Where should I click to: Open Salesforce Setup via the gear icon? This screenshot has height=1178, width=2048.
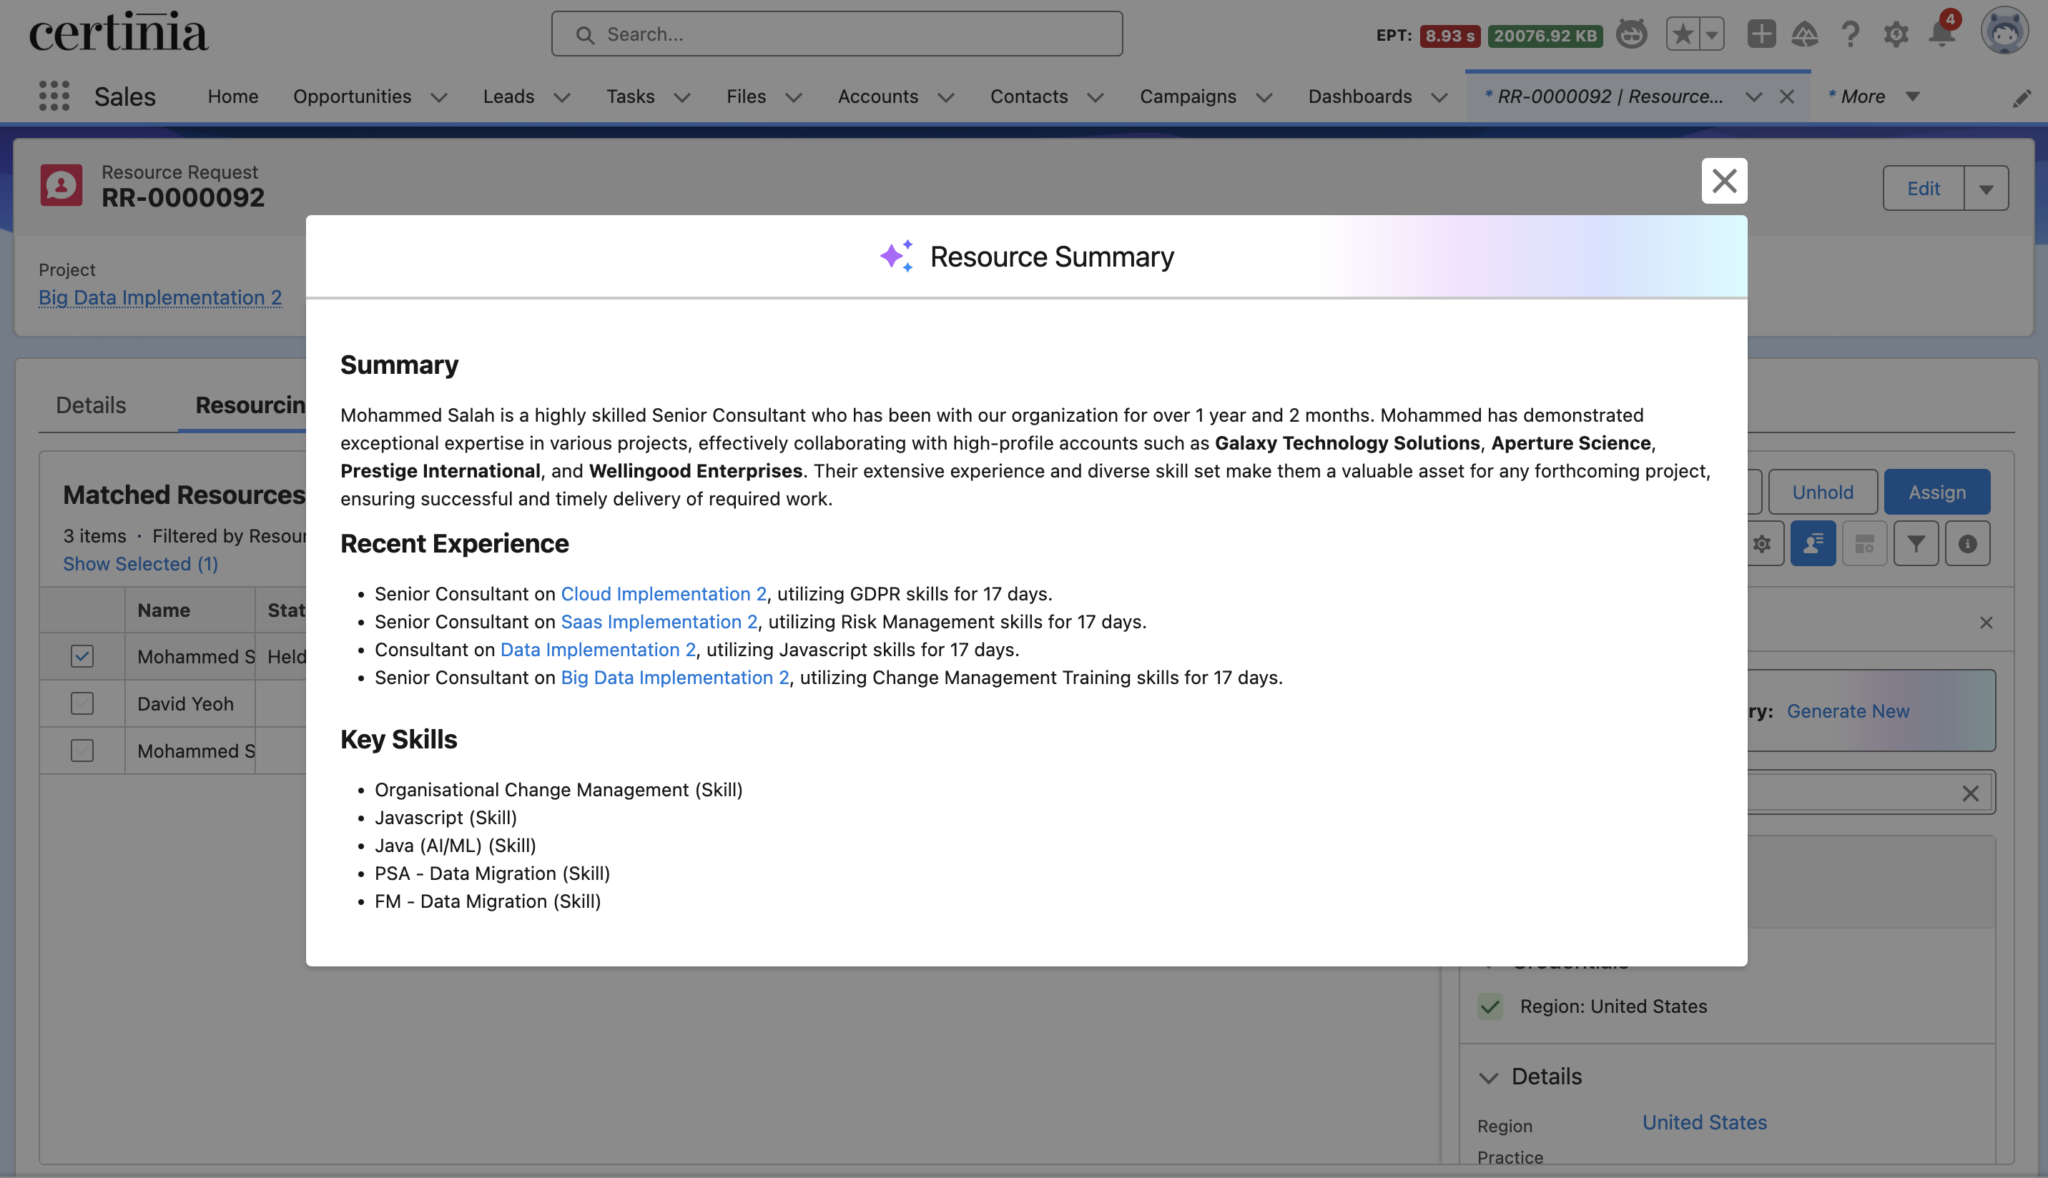1895,33
